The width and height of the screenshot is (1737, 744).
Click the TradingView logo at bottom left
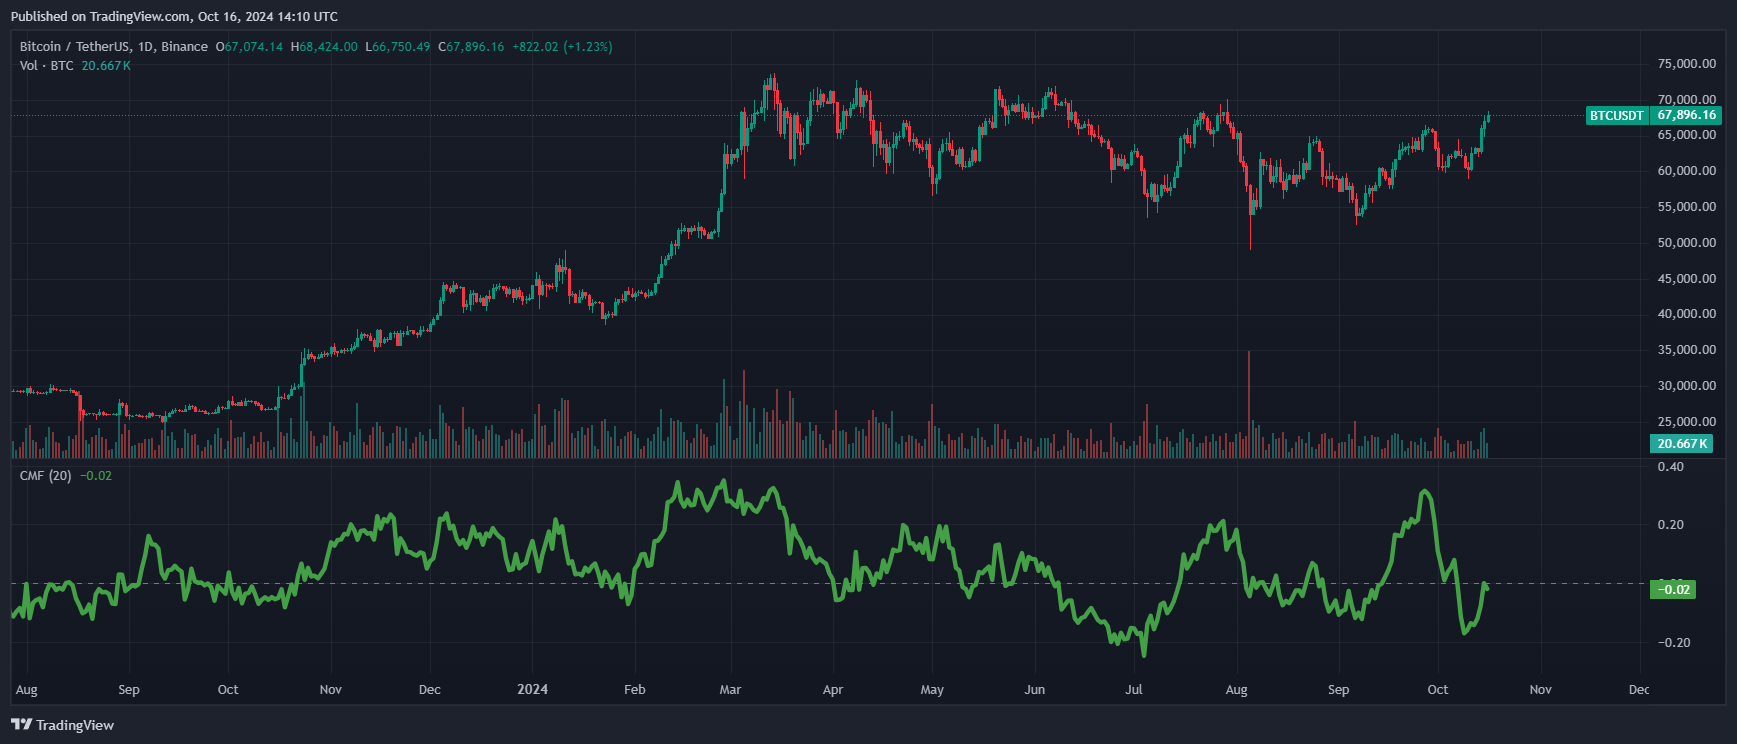click(63, 725)
